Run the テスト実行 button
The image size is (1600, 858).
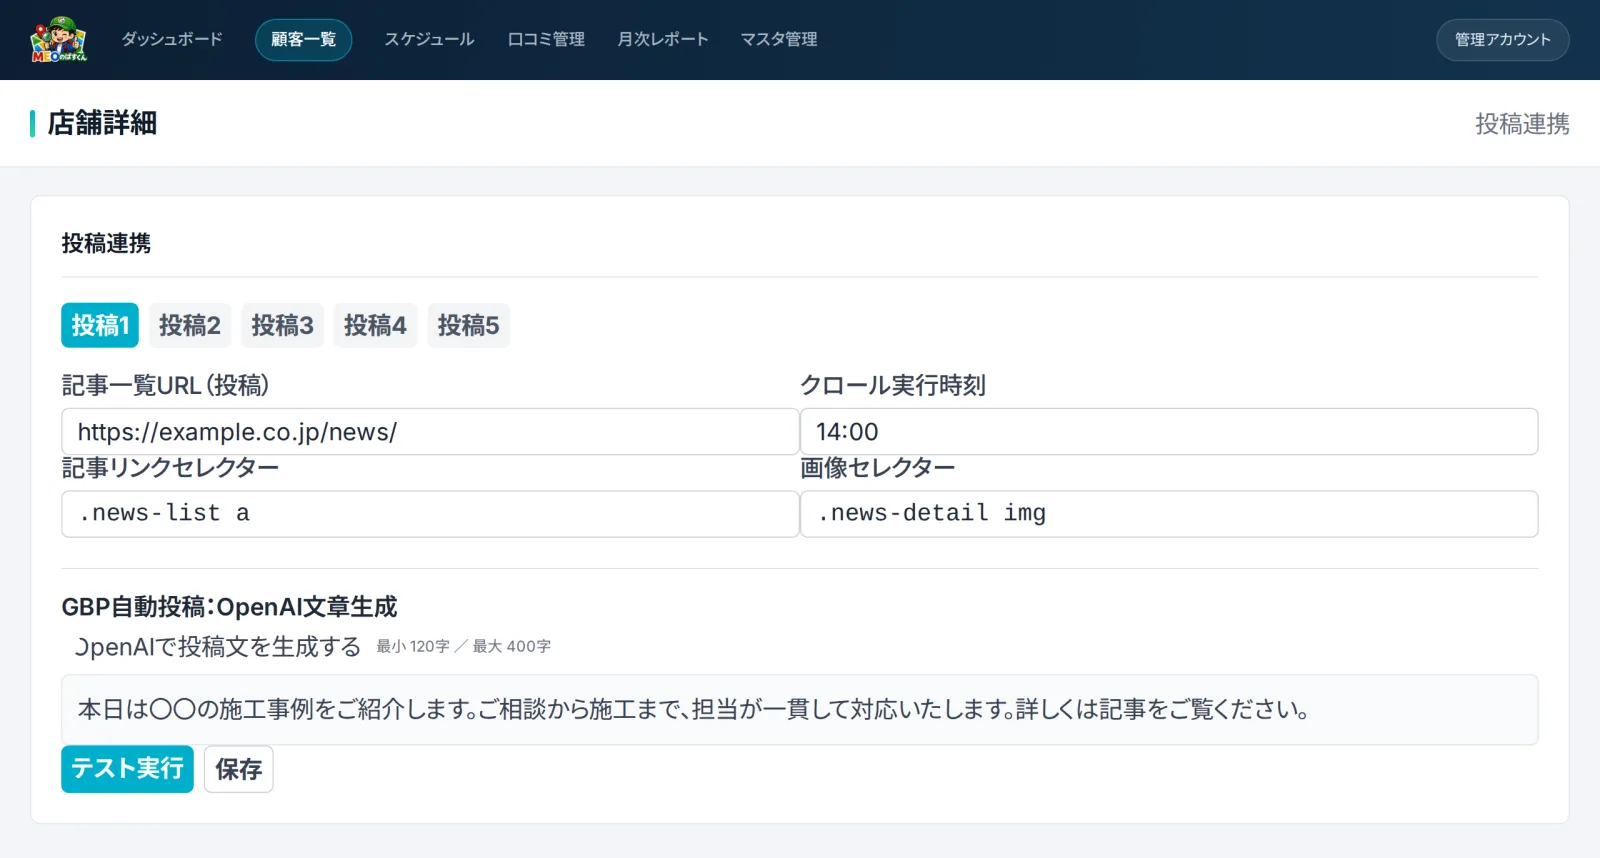coord(127,769)
